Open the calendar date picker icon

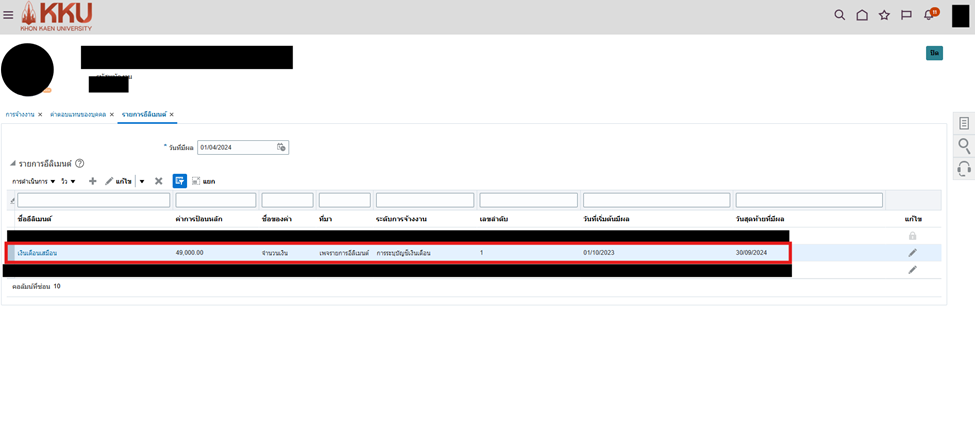pos(281,147)
